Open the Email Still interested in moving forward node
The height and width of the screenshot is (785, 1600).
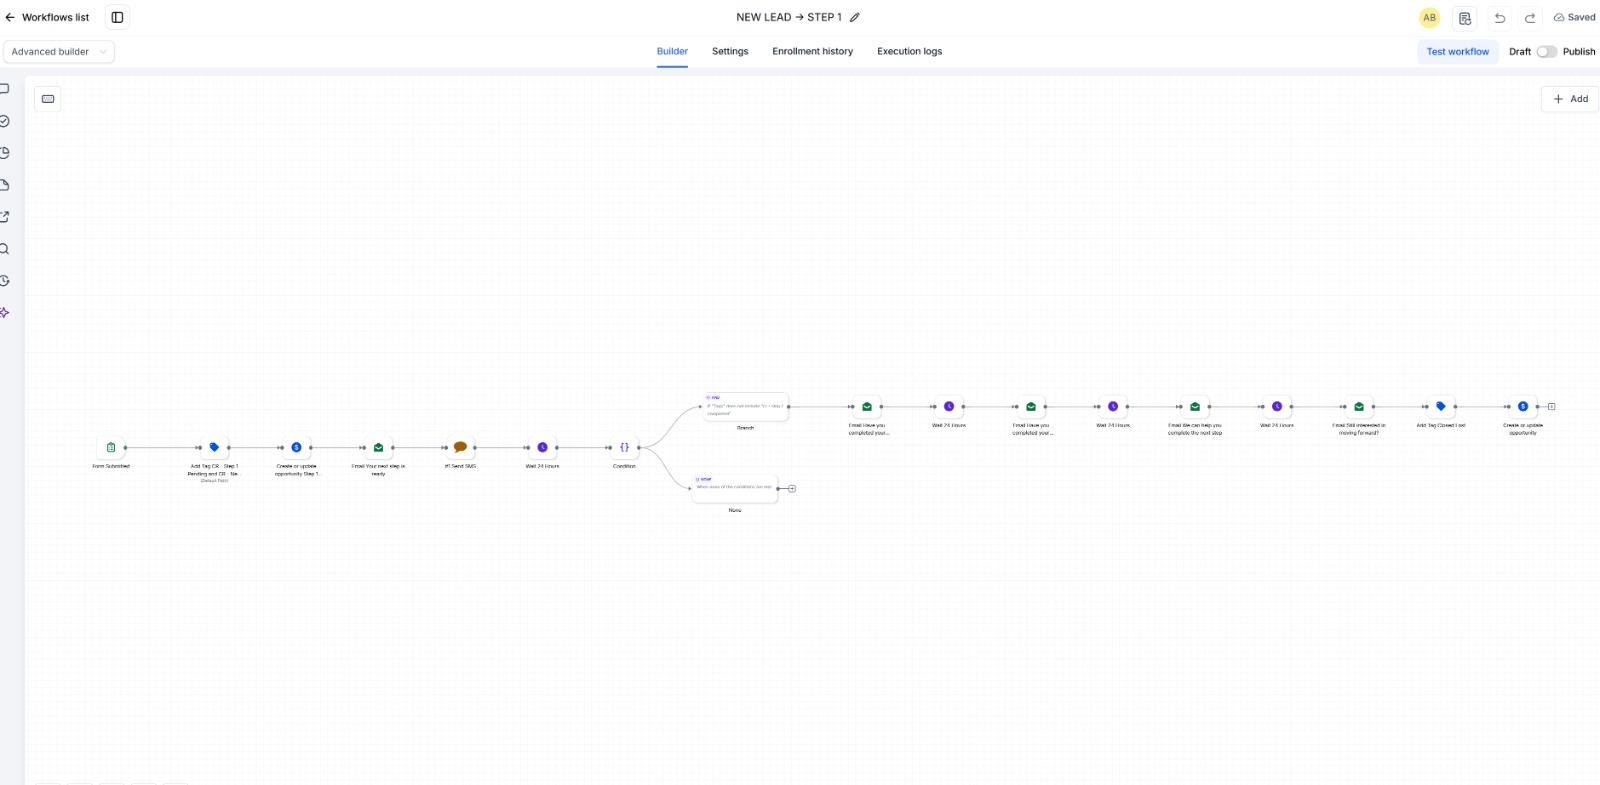(1359, 406)
